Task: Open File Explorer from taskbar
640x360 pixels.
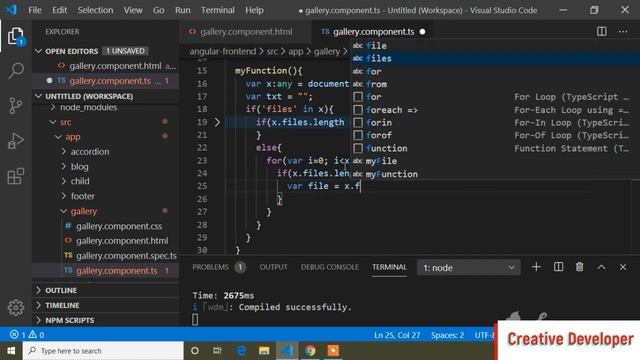Action: [x=264, y=351]
